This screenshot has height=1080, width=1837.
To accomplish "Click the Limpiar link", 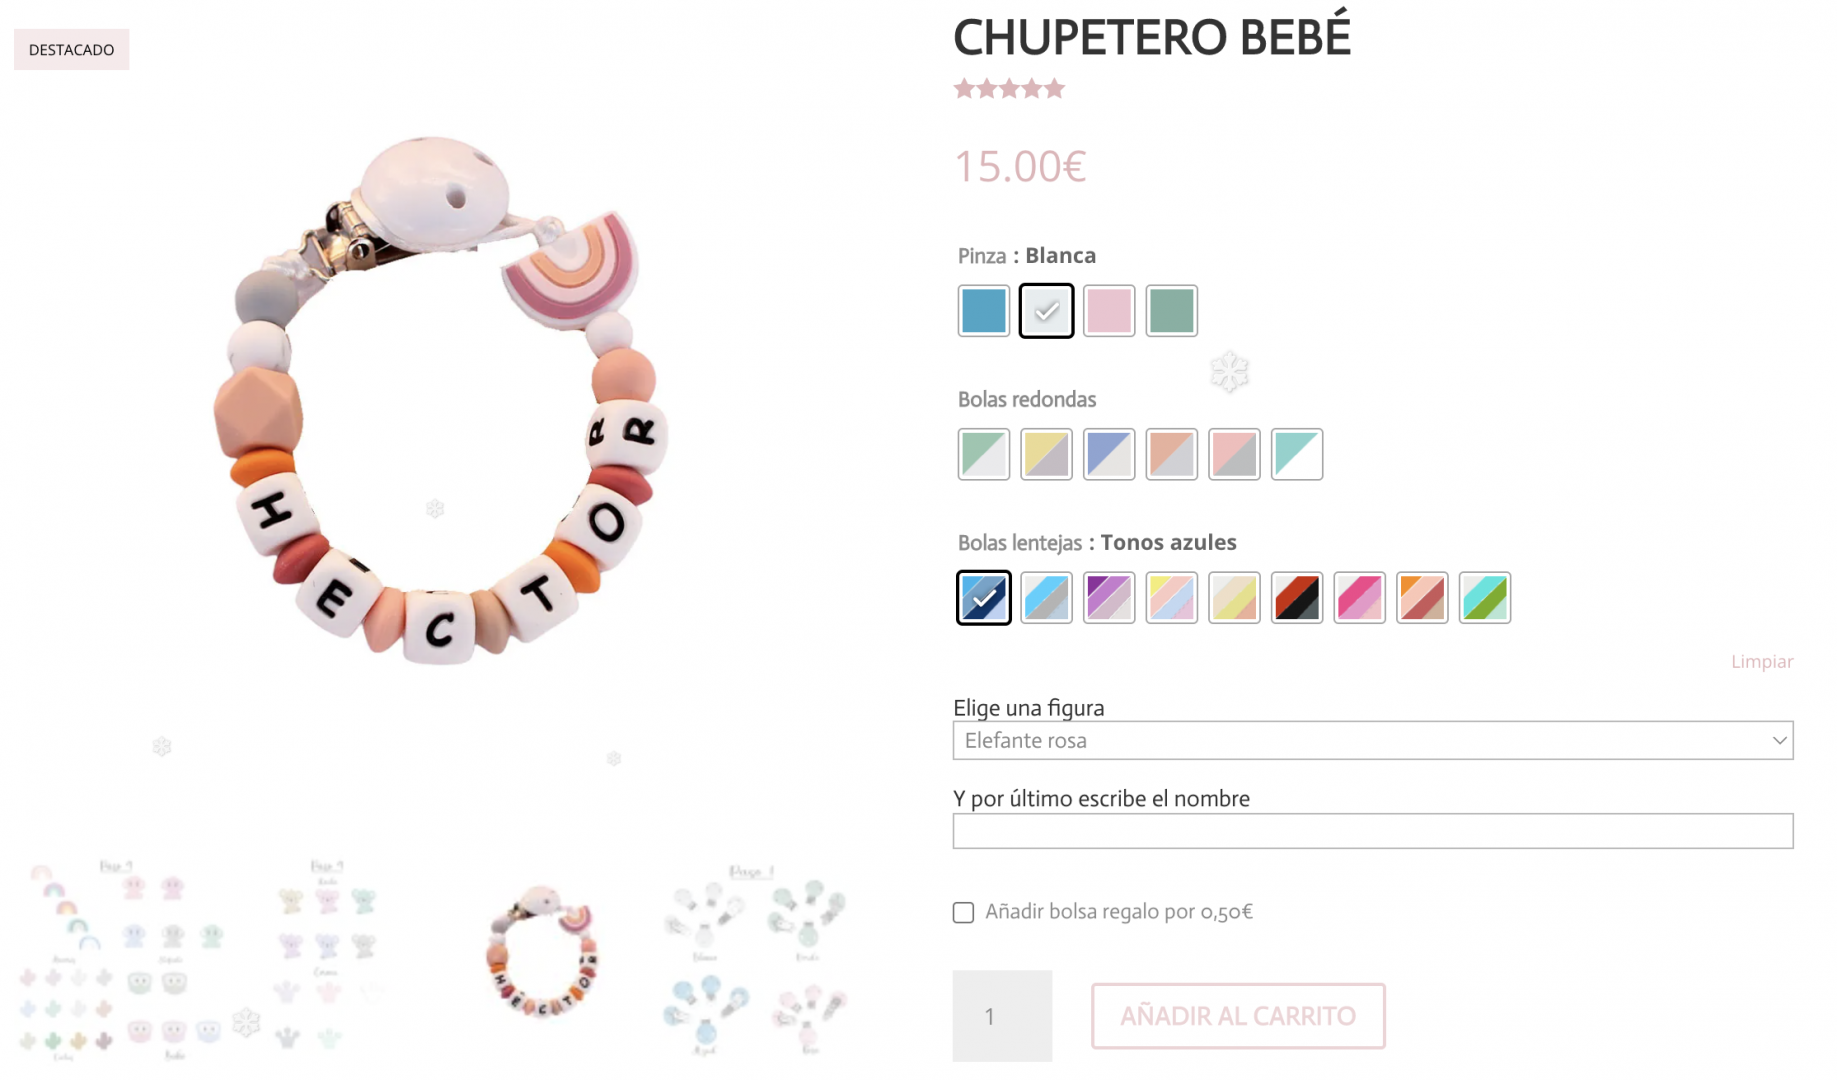I will (x=1762, y=661).
